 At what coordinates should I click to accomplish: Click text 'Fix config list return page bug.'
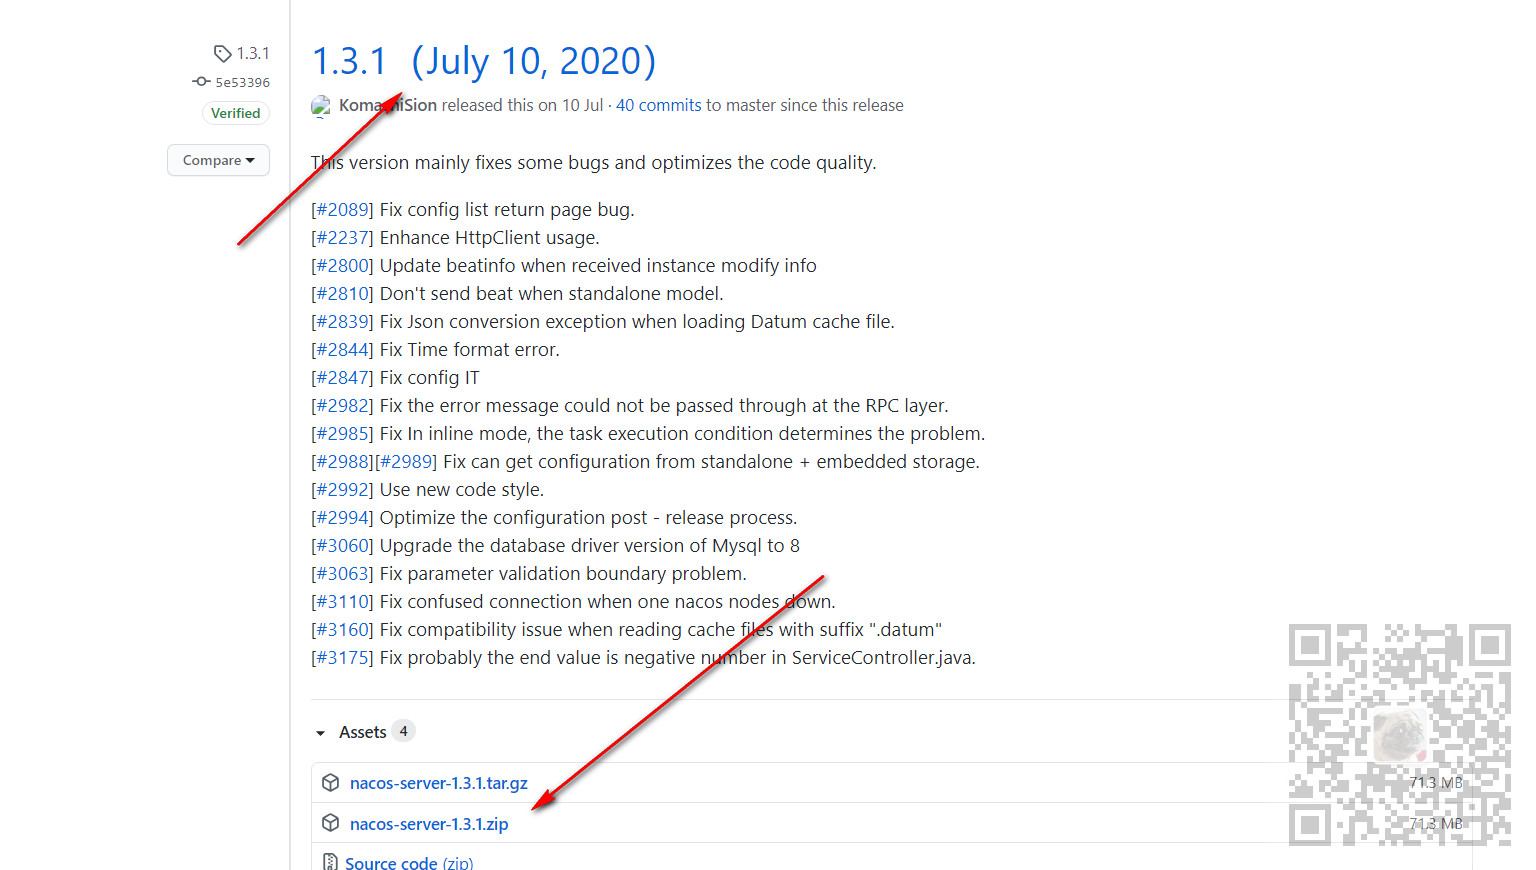pyautogui.click(x=507, y=209)
